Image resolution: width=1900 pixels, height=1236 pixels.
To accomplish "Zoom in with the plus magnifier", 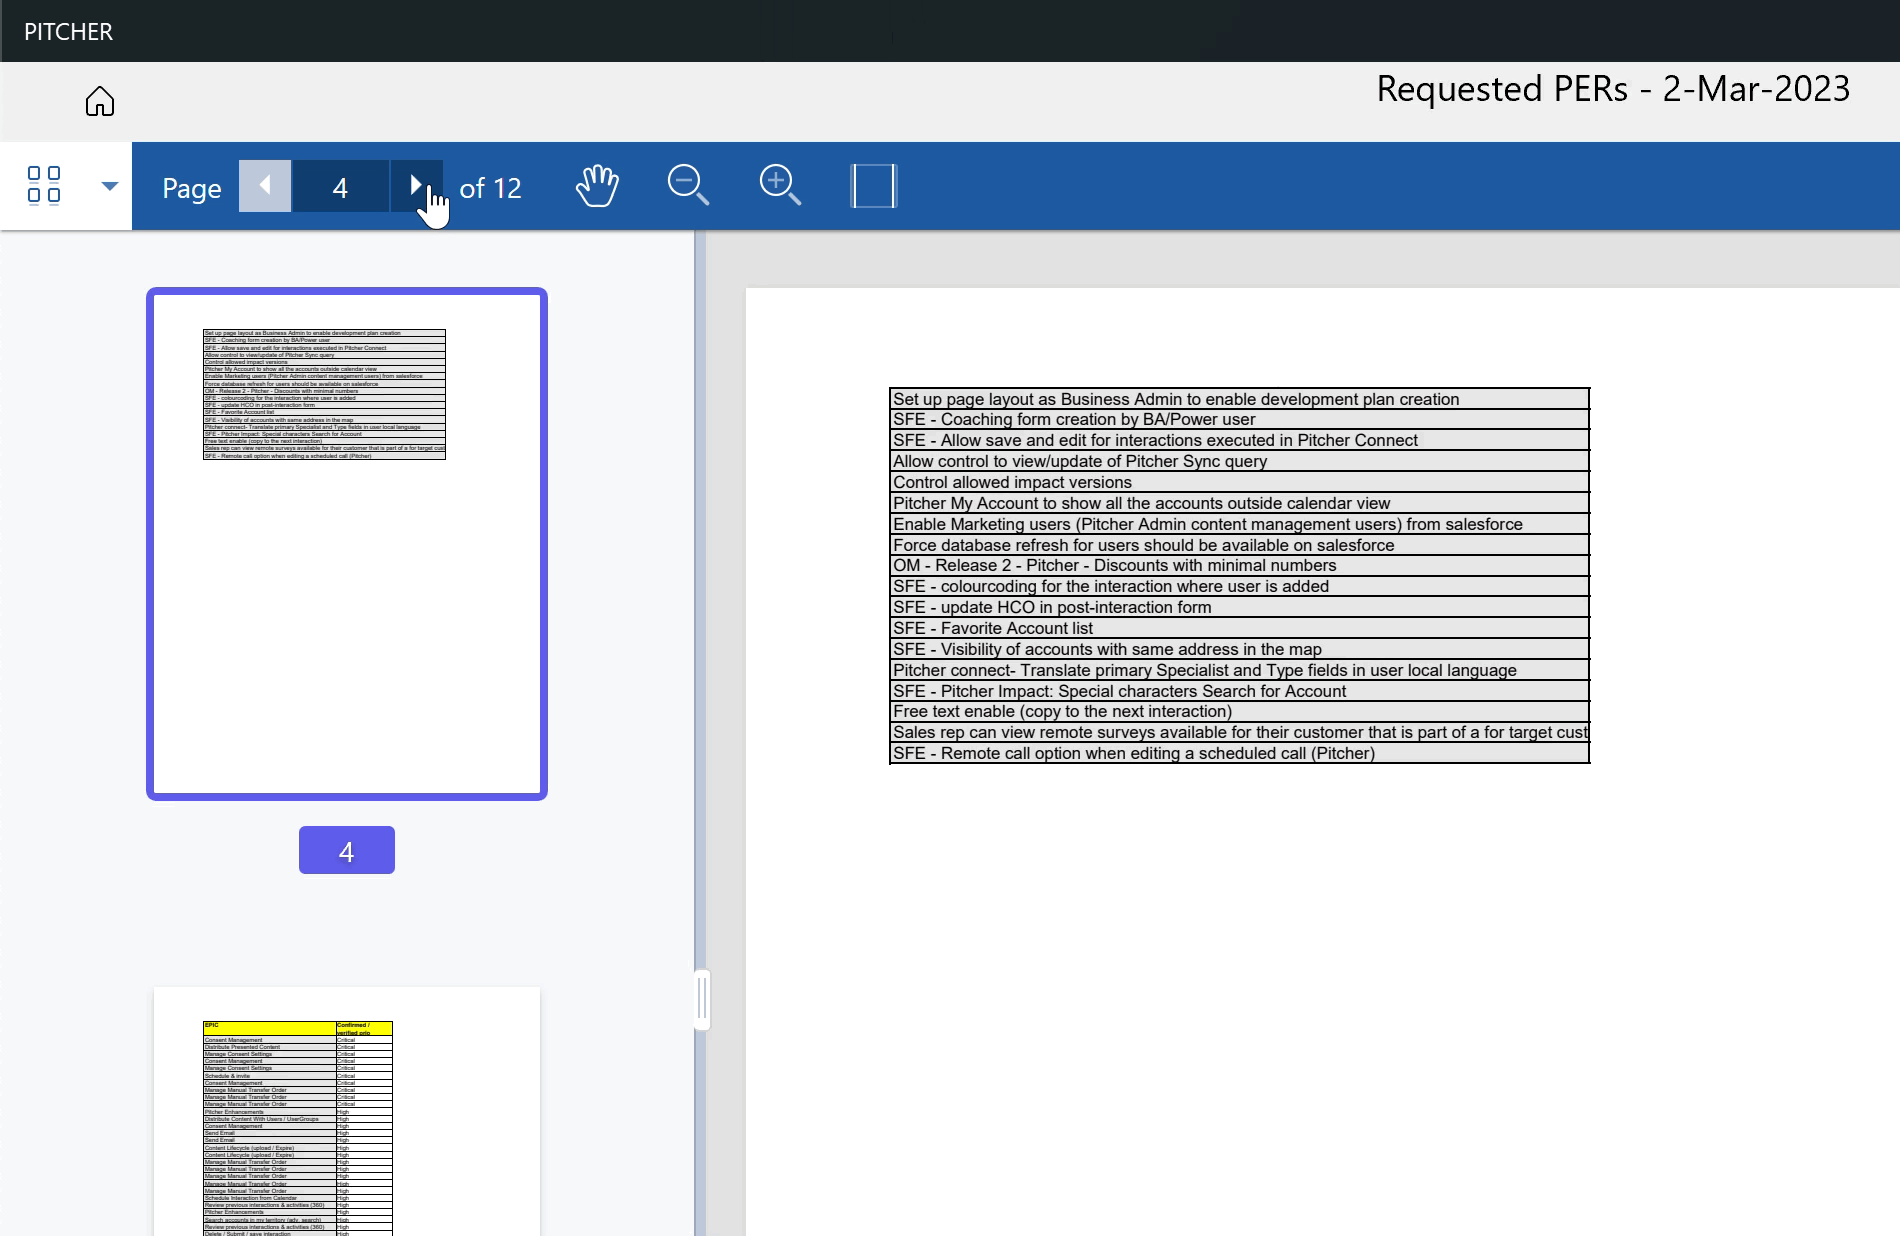I will (780, 186).
